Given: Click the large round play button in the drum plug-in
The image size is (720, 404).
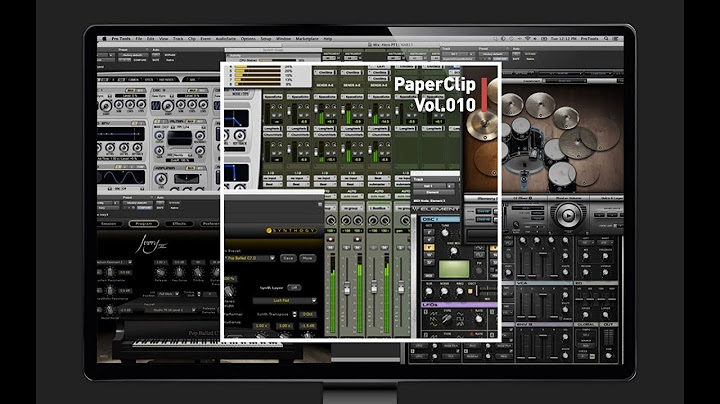Looking at the screenshot, I should pos(568,214).
